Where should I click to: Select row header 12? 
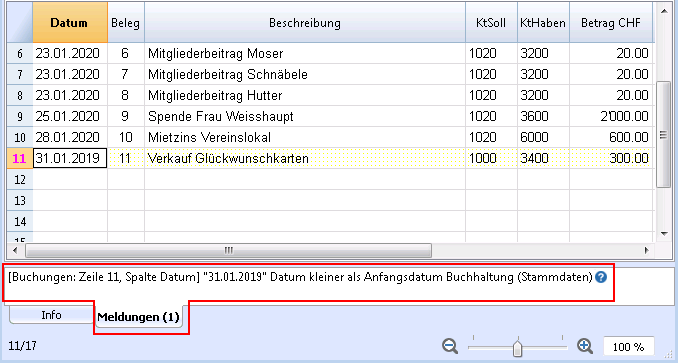pyautogui.click(x=20, y=179)
